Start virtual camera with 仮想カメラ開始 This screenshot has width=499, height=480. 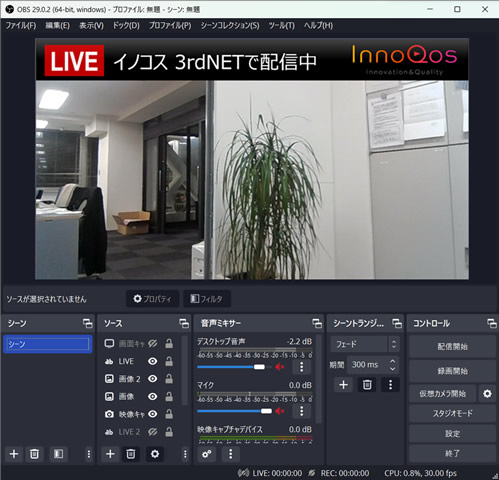[x=443, y=394]
